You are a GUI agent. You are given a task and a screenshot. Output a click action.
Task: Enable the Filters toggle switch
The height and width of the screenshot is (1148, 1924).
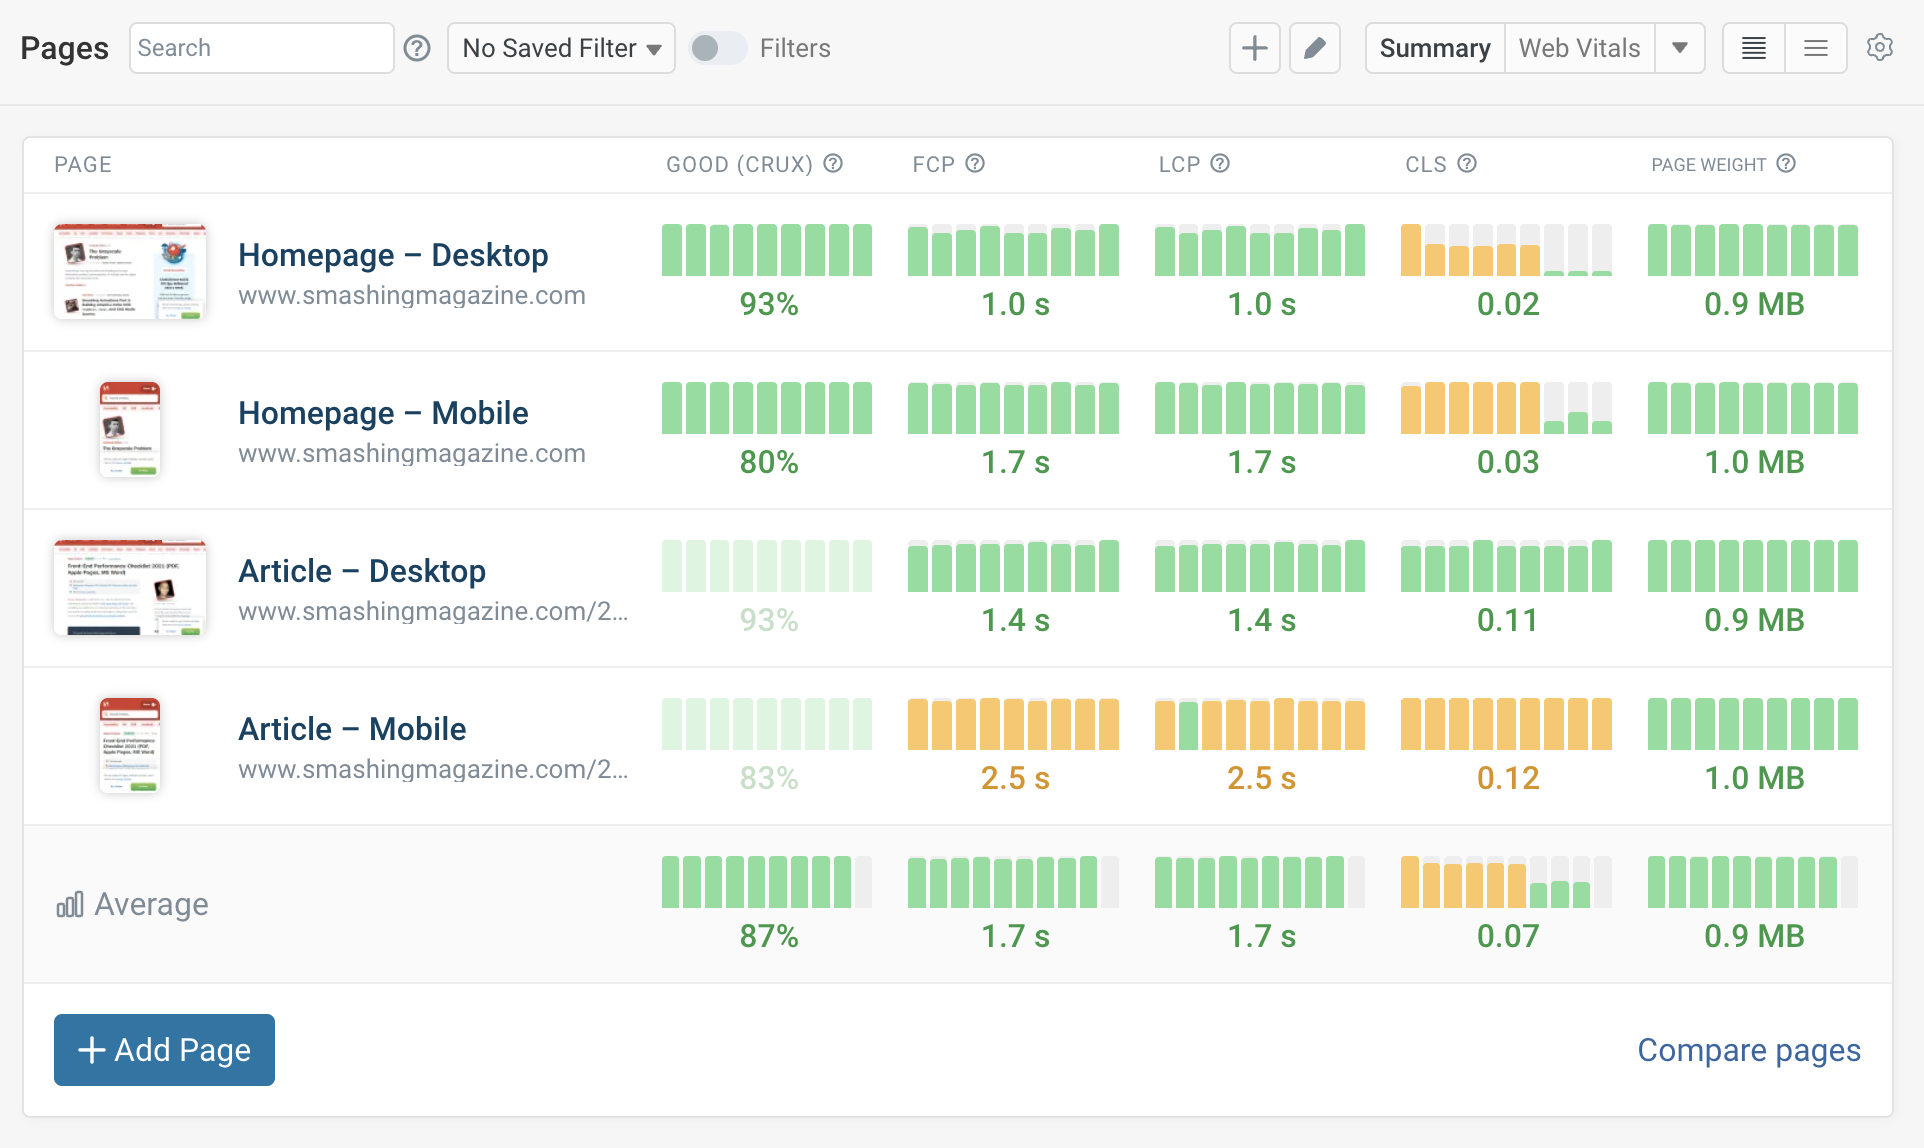pyautogui.click(x=718, y=47)
